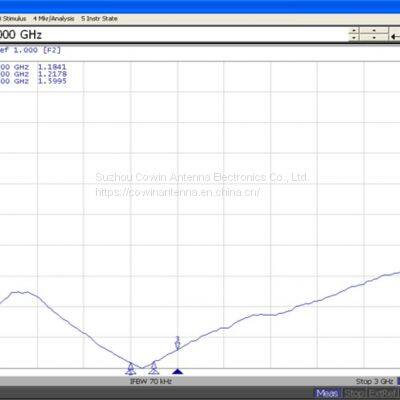Click the IFBW 70 kHz label
Screen dimensions: 400x400
pos(151,381)
